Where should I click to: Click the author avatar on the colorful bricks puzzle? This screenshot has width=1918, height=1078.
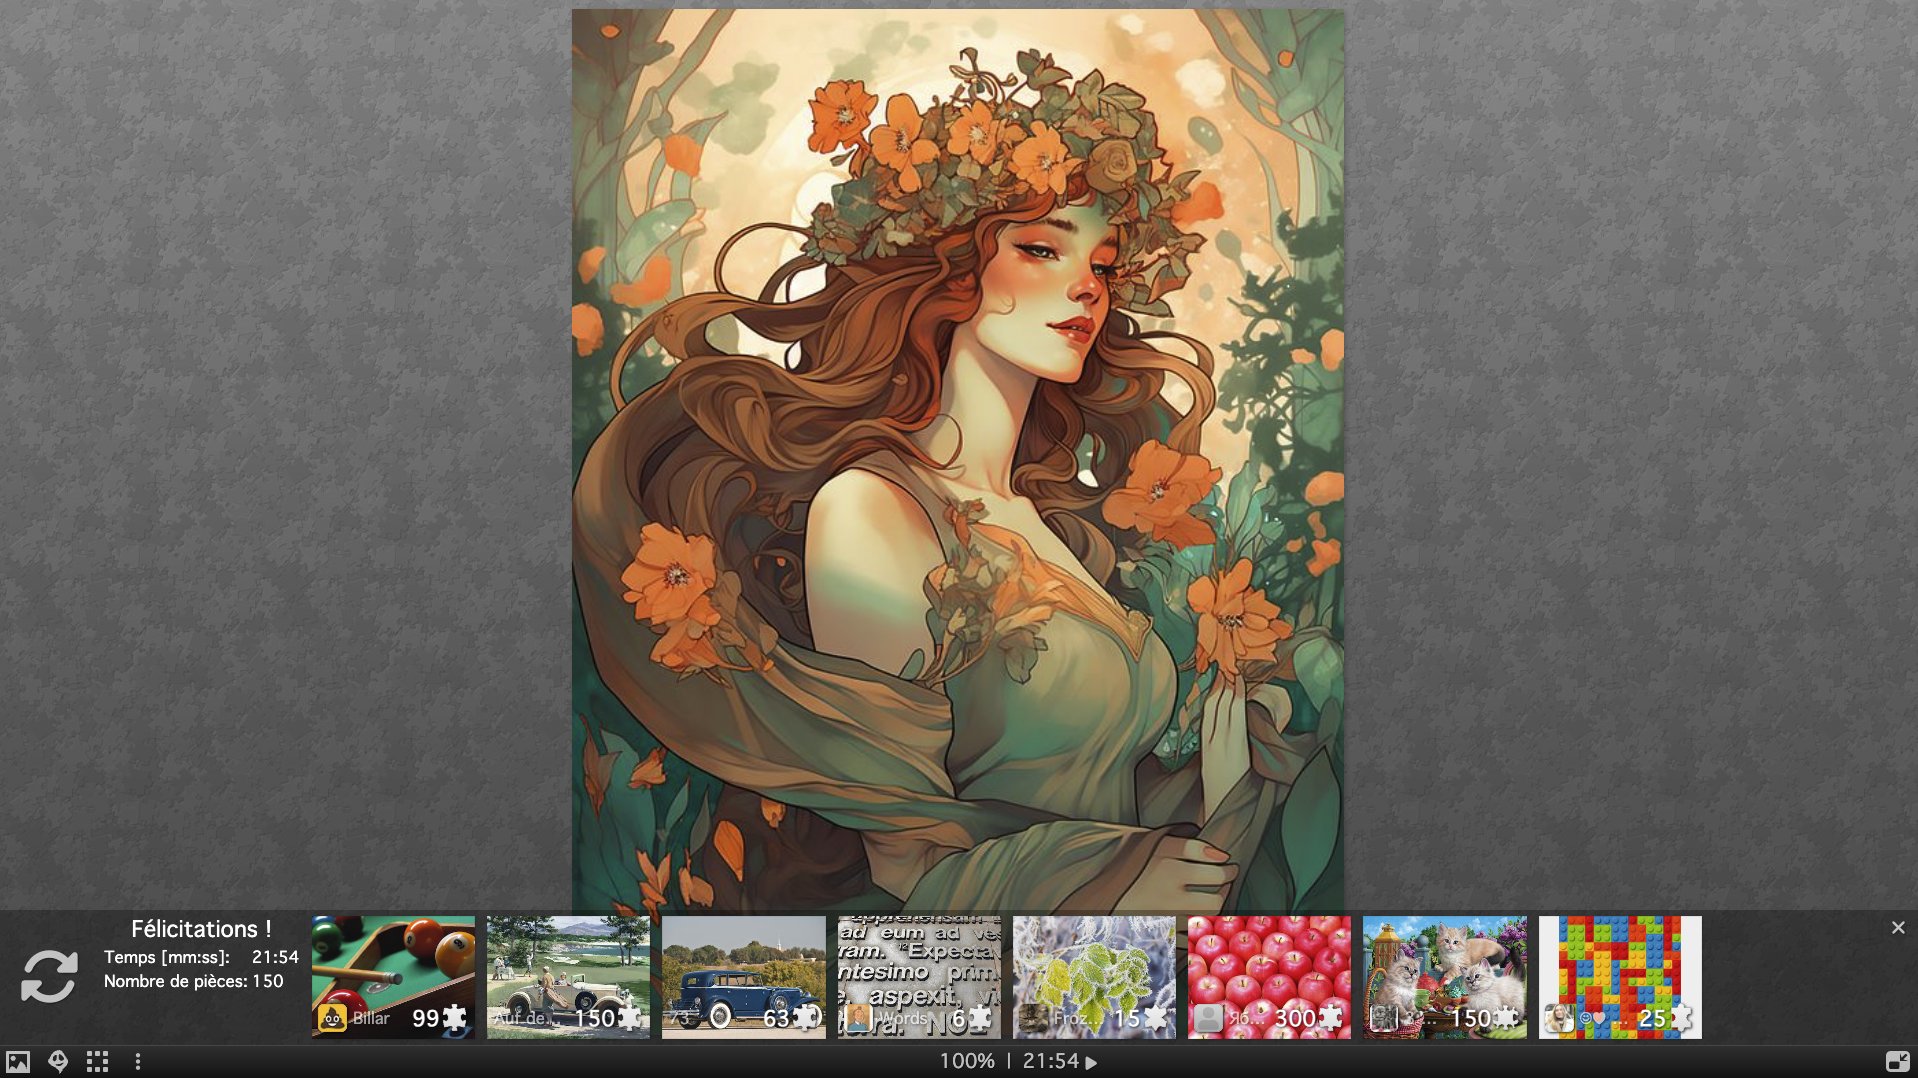coord(1559,1018)
